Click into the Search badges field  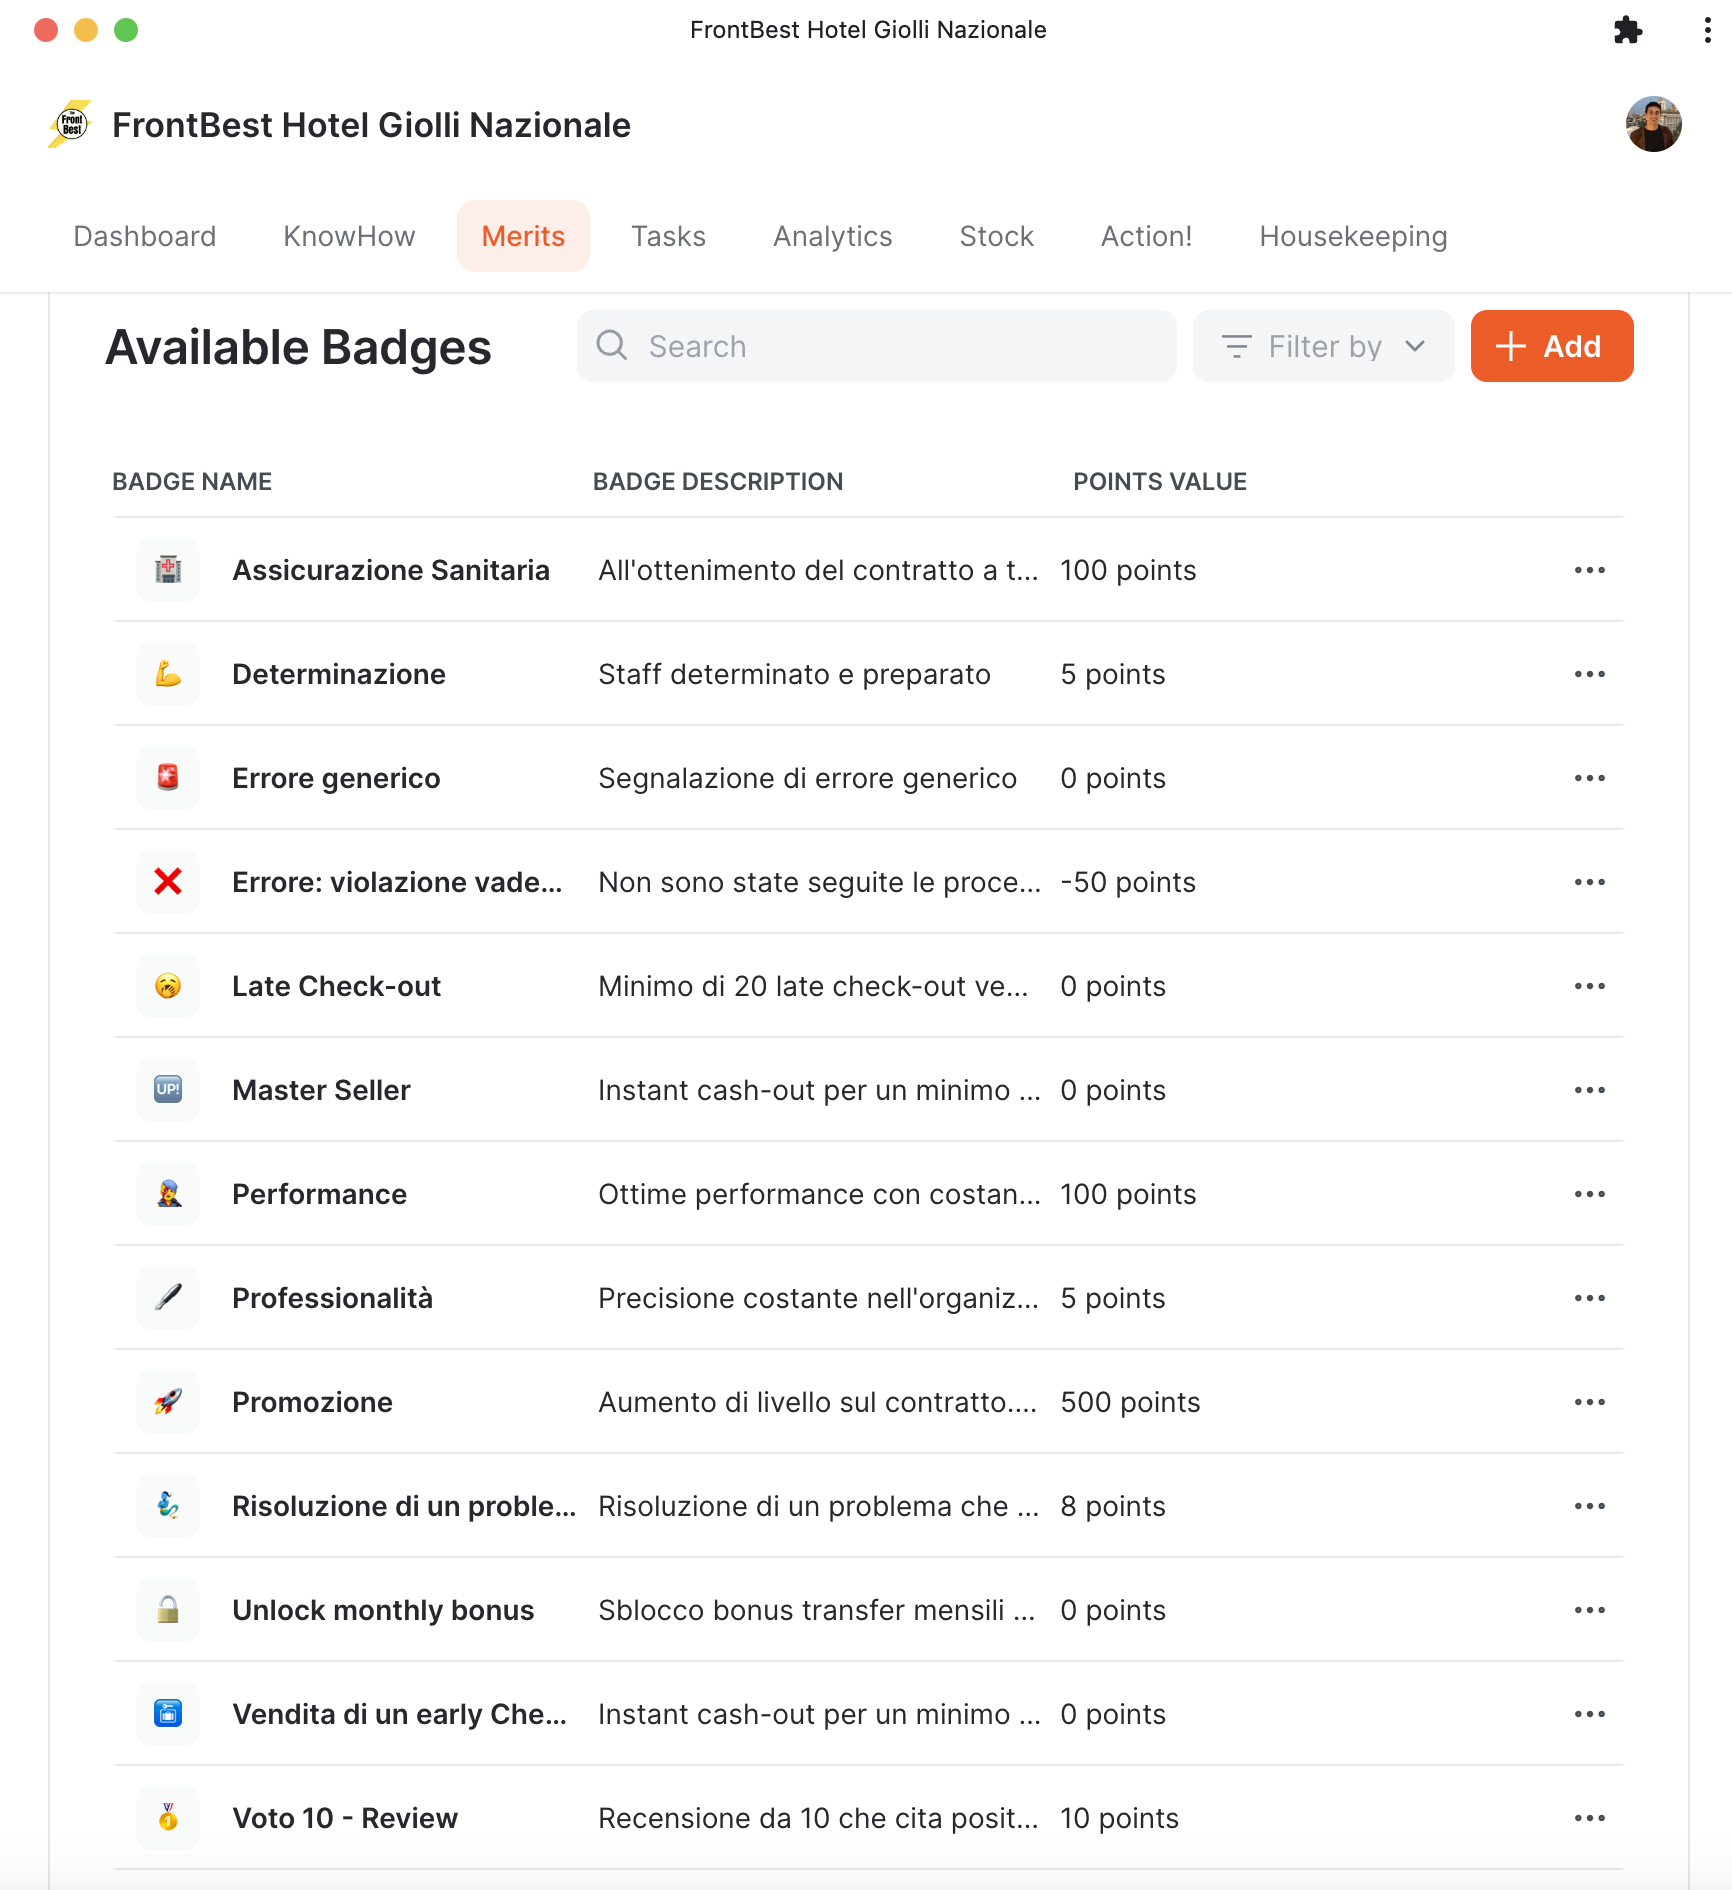point(876,346)
